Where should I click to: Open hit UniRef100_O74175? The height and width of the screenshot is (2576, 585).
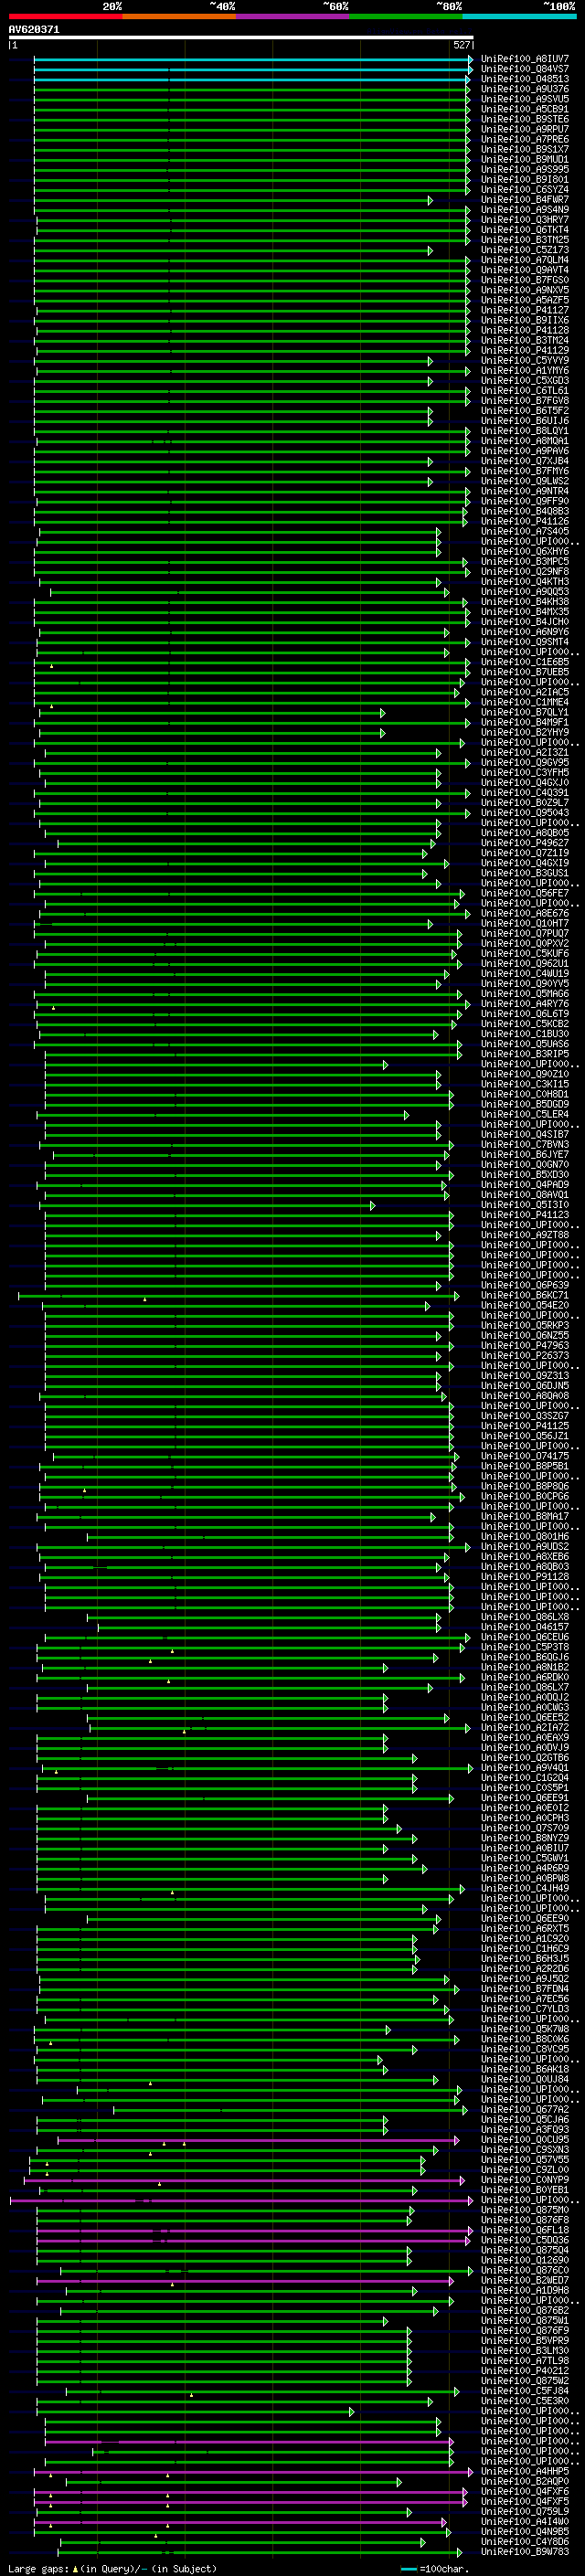tap(525, 1456)
